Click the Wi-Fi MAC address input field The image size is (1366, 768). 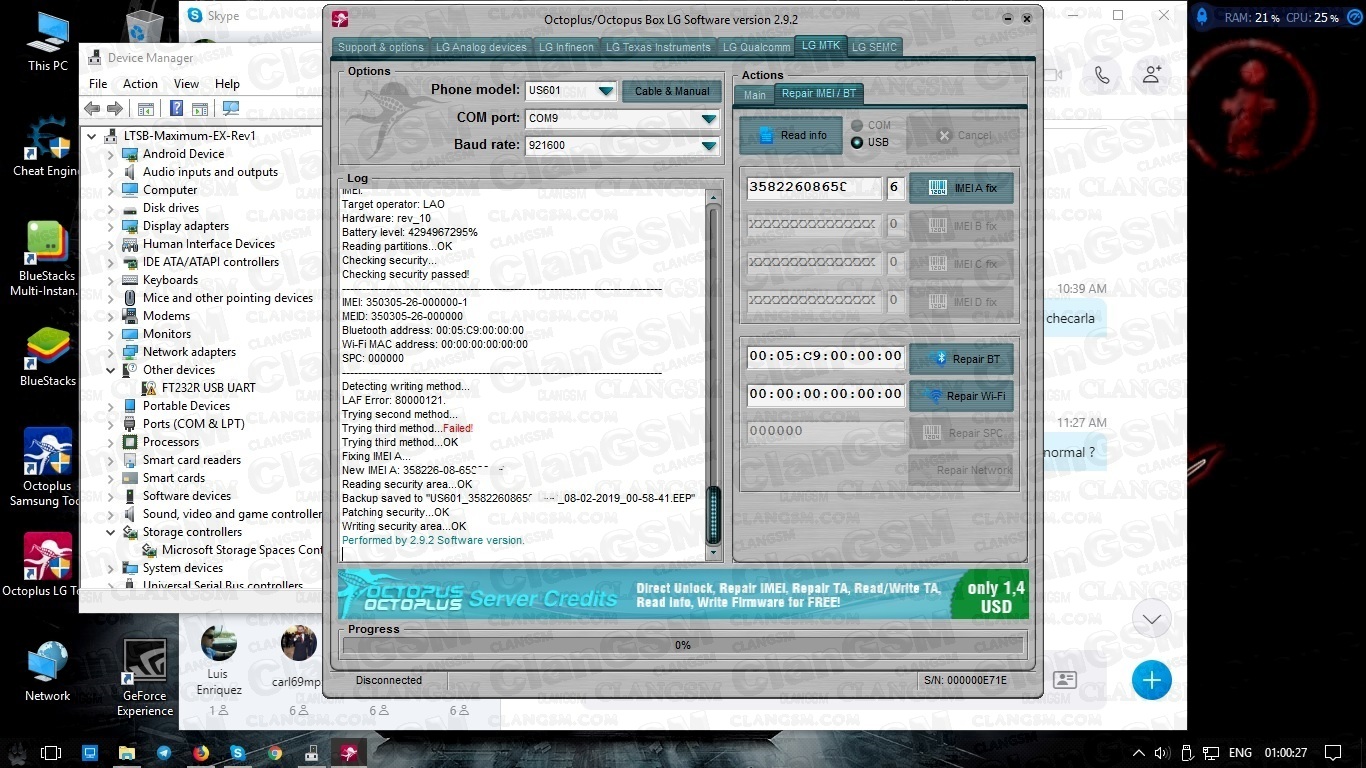click(825, 394)
